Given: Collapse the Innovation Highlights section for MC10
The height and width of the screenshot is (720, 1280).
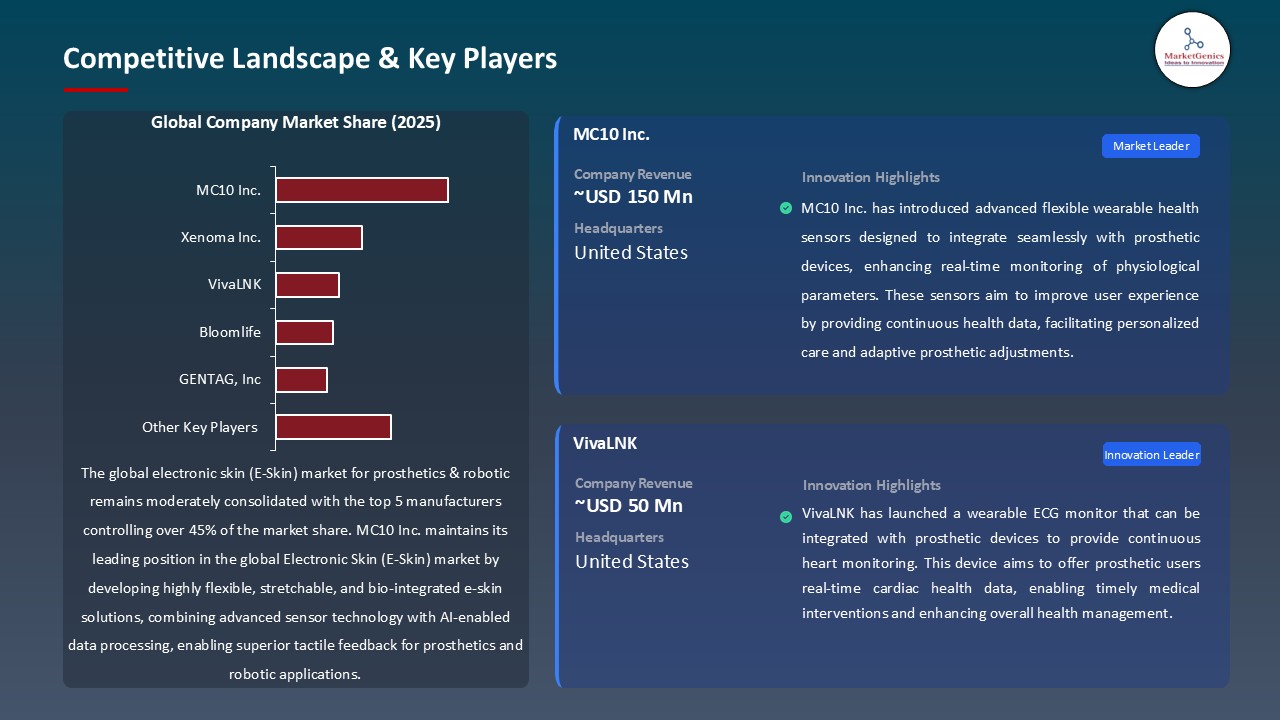Looking at the screenshot, I should [870, 177].
